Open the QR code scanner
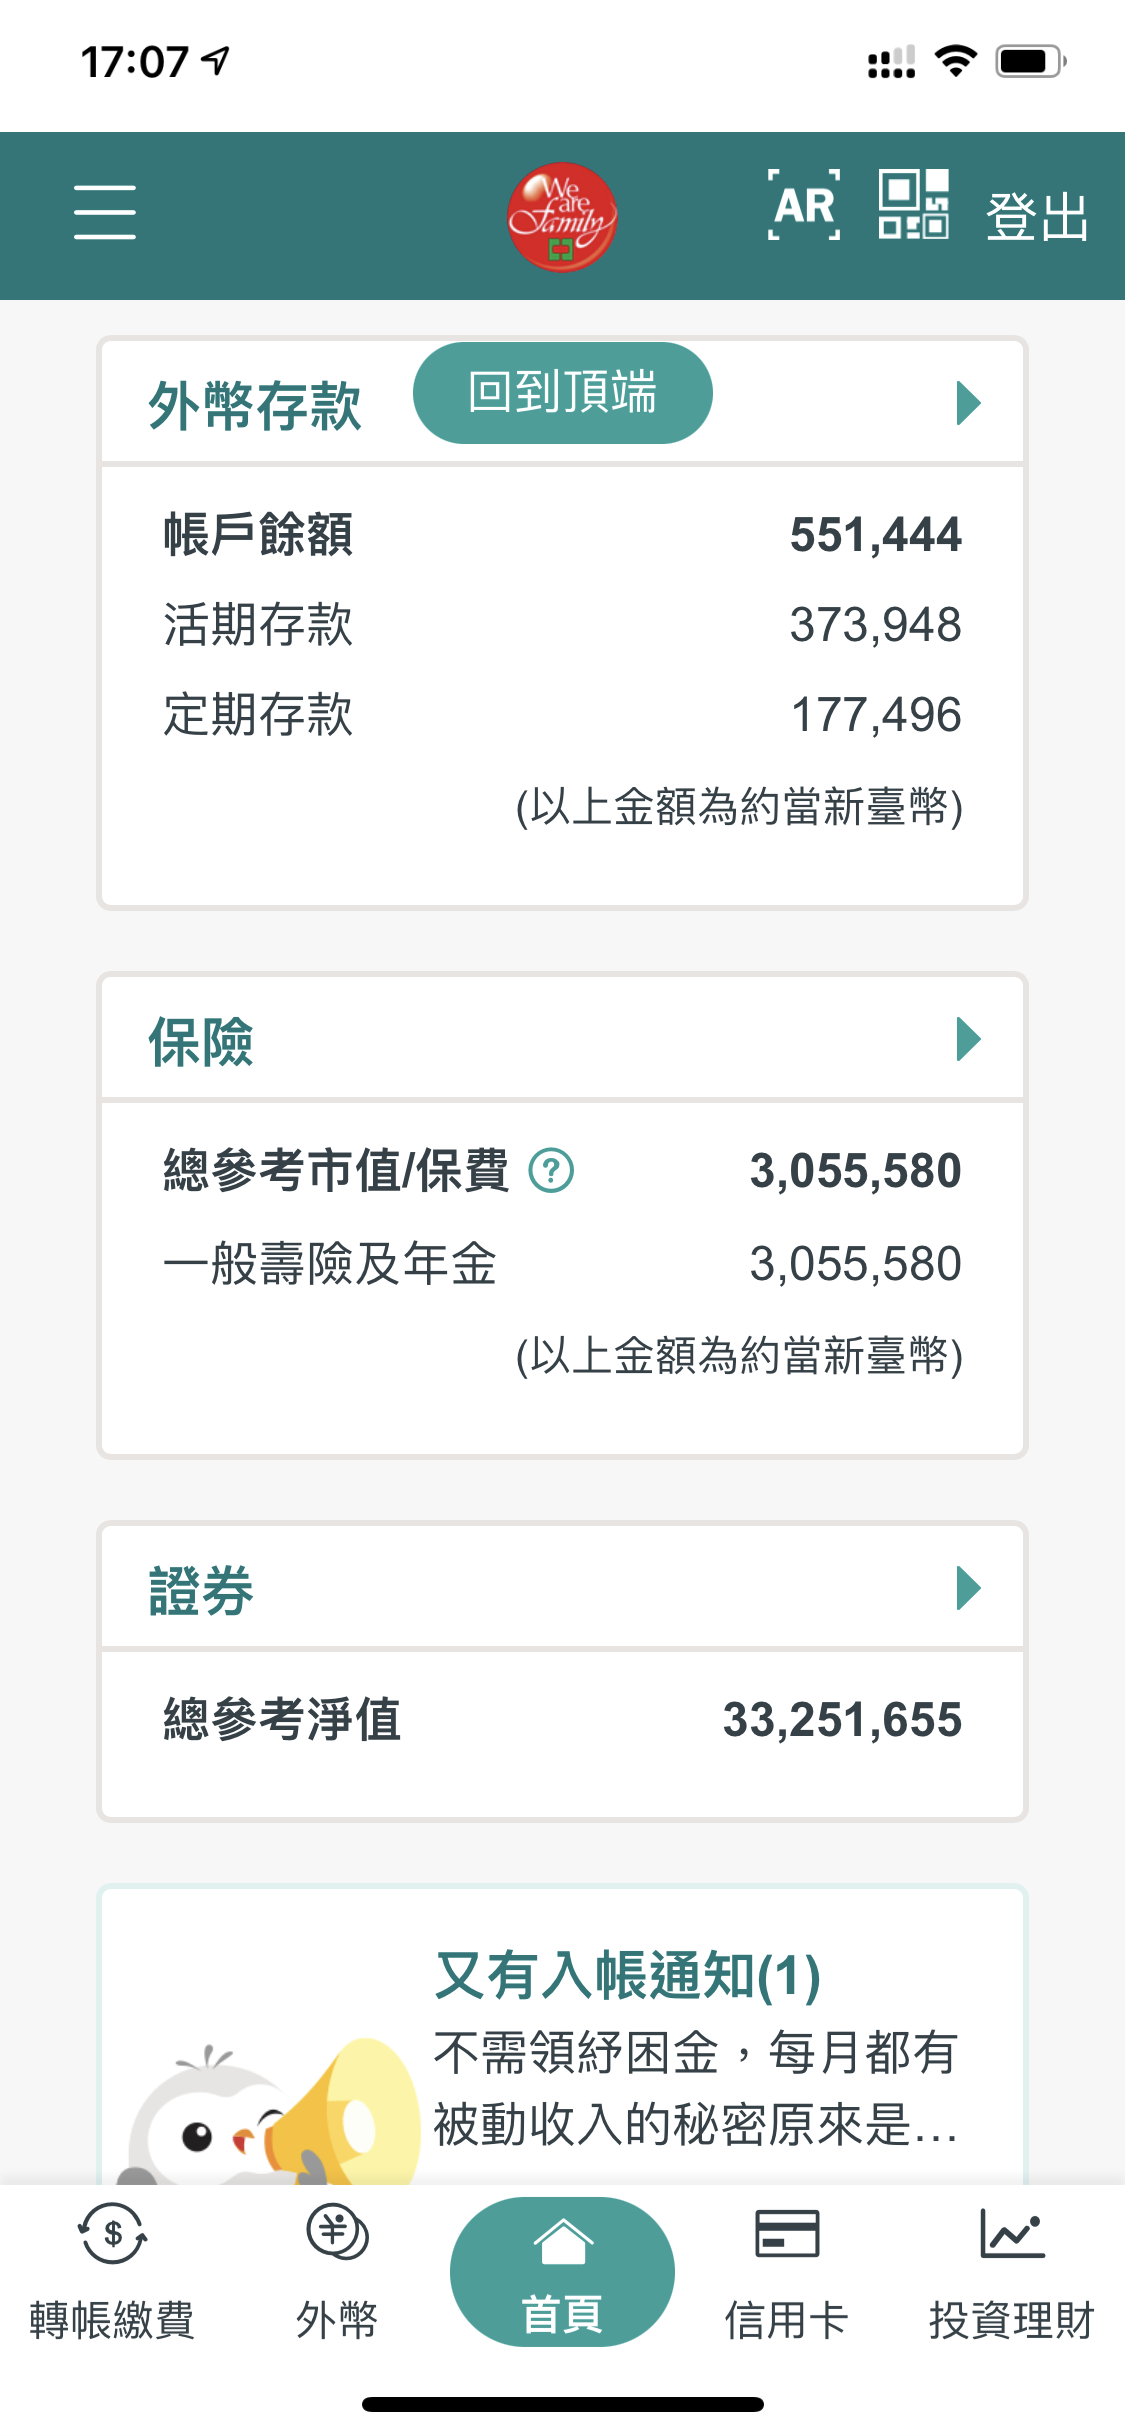Image resolution: width=1125 pixels, height=2436 pixels. pyautogui.click(x=913, y=205)
